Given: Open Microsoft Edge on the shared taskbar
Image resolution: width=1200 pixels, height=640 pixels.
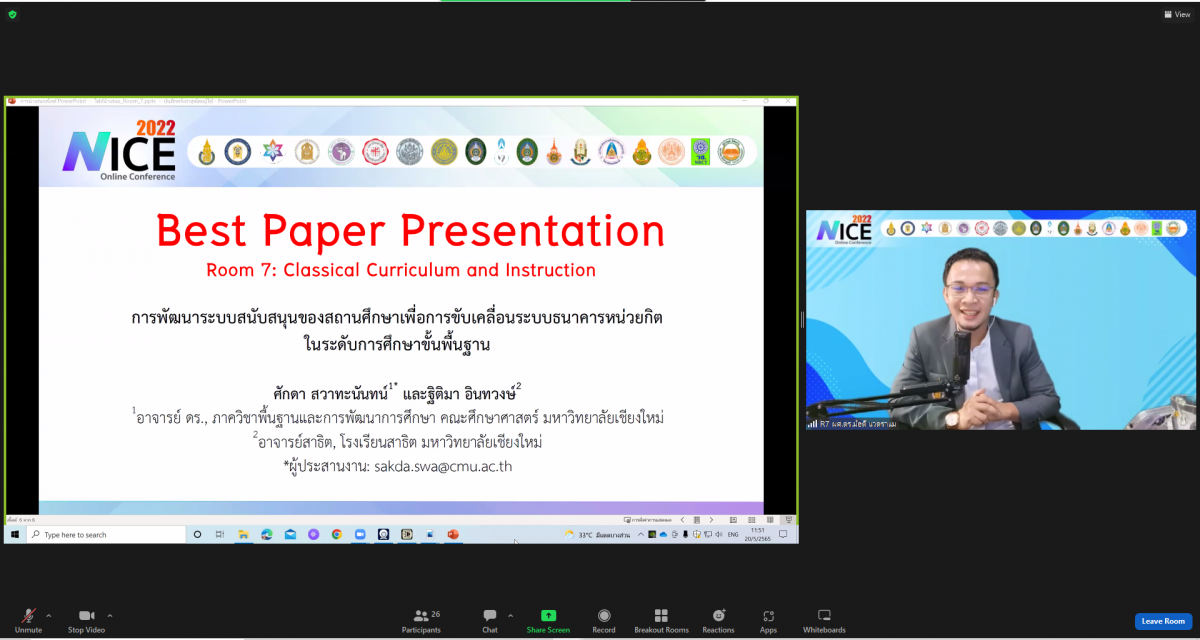Looking at the screenshot, I should (266, 535).
